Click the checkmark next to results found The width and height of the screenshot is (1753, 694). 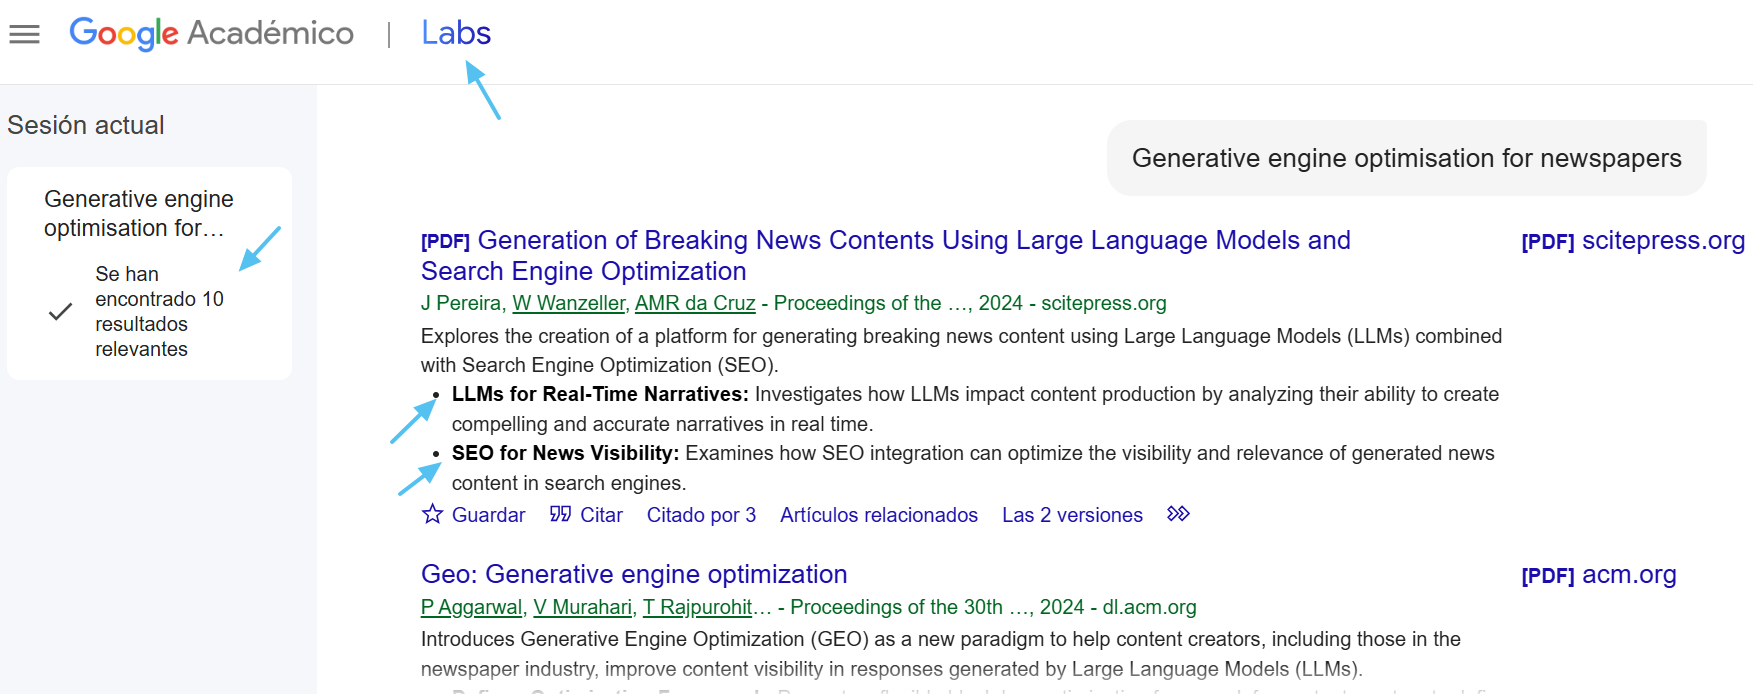pos(60,312)
